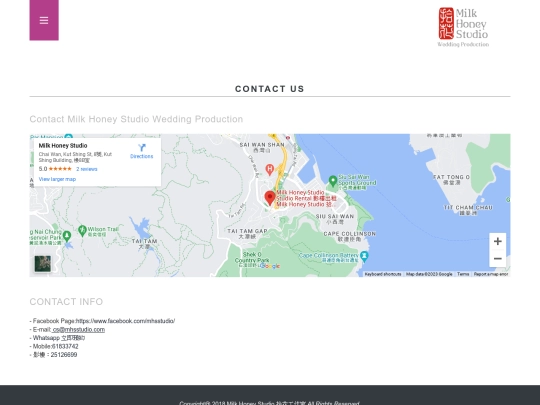540x405 pixels.
Task: Click the Facebook page URL text
Action: pos(125,321)
